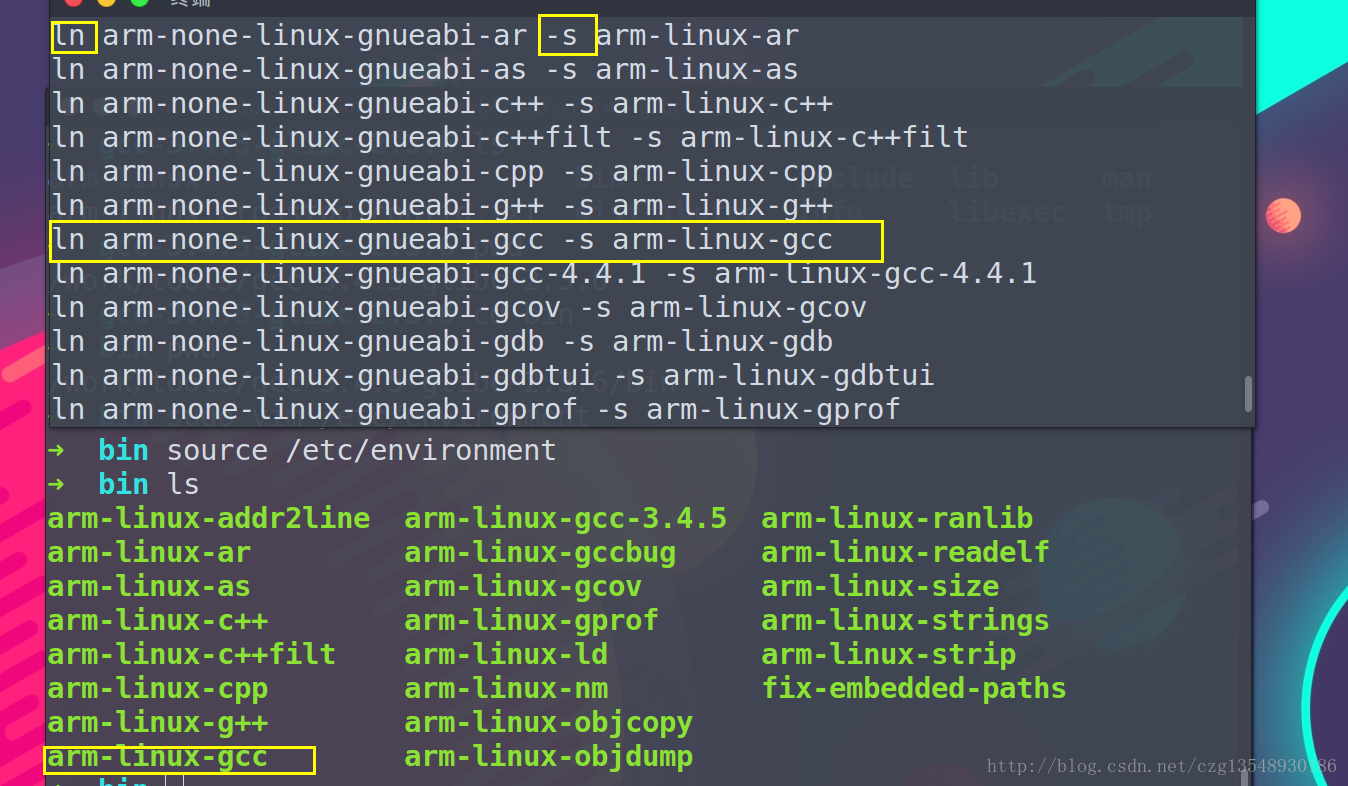Click the 'ln arm-none-linux-gnueabi-ar -s arm-linux-ar' line

(x=426, y=37)
